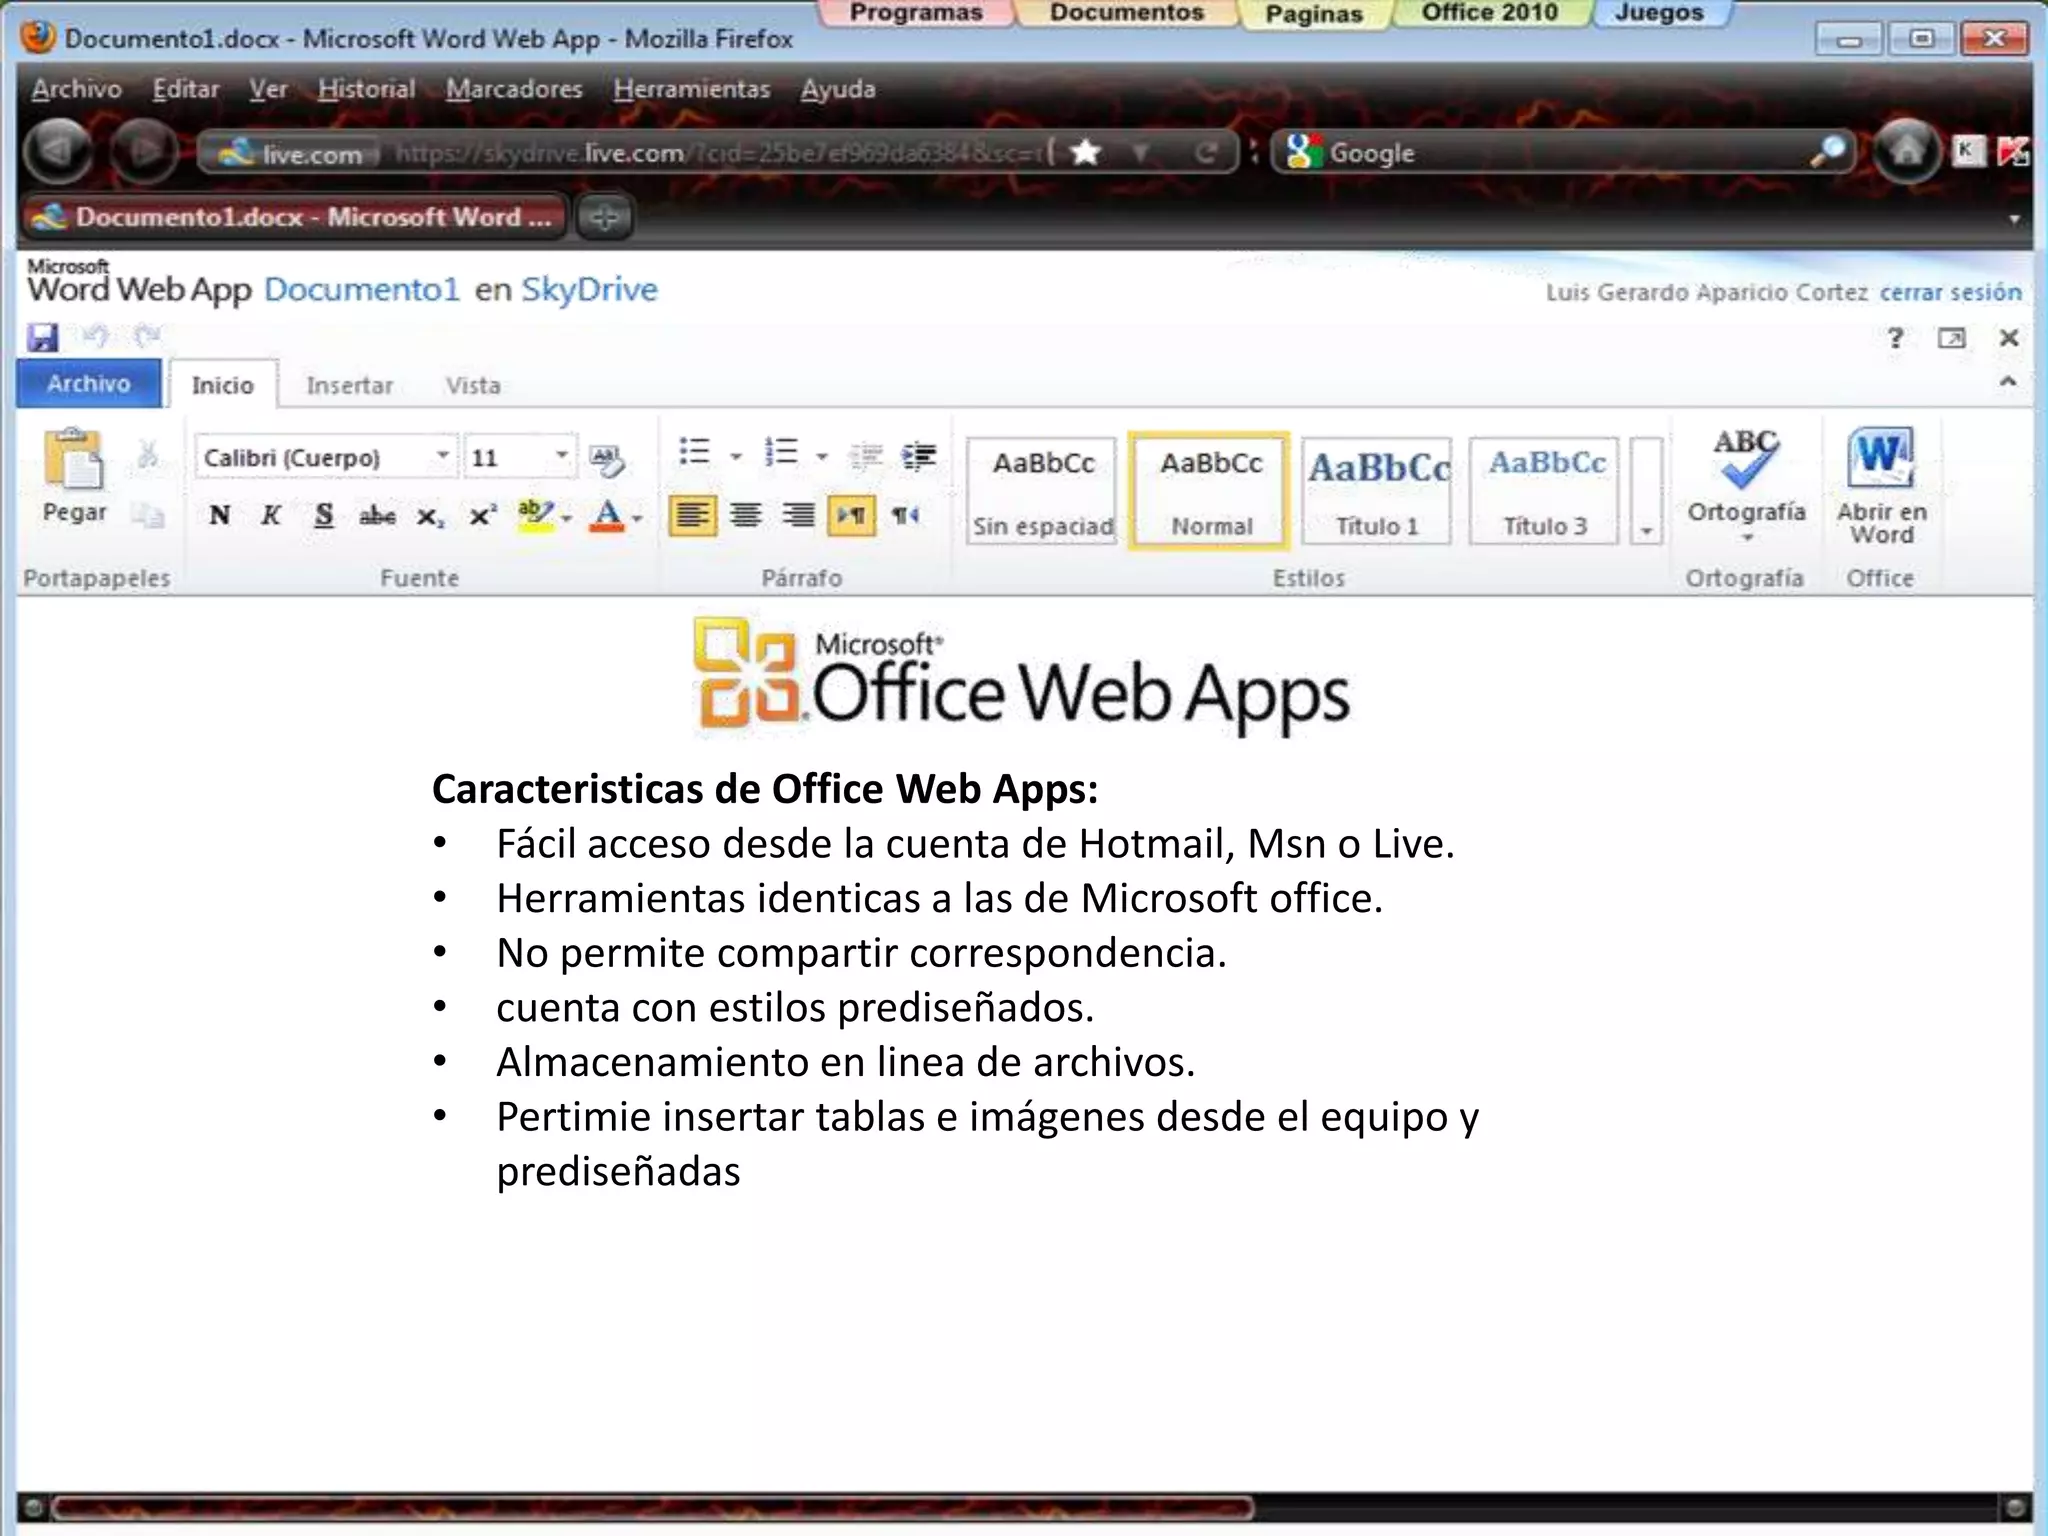This screenshot has height=1536, width=2048.
Task: Toggle strikethrough abc formatting
Action: click(377, 515)
